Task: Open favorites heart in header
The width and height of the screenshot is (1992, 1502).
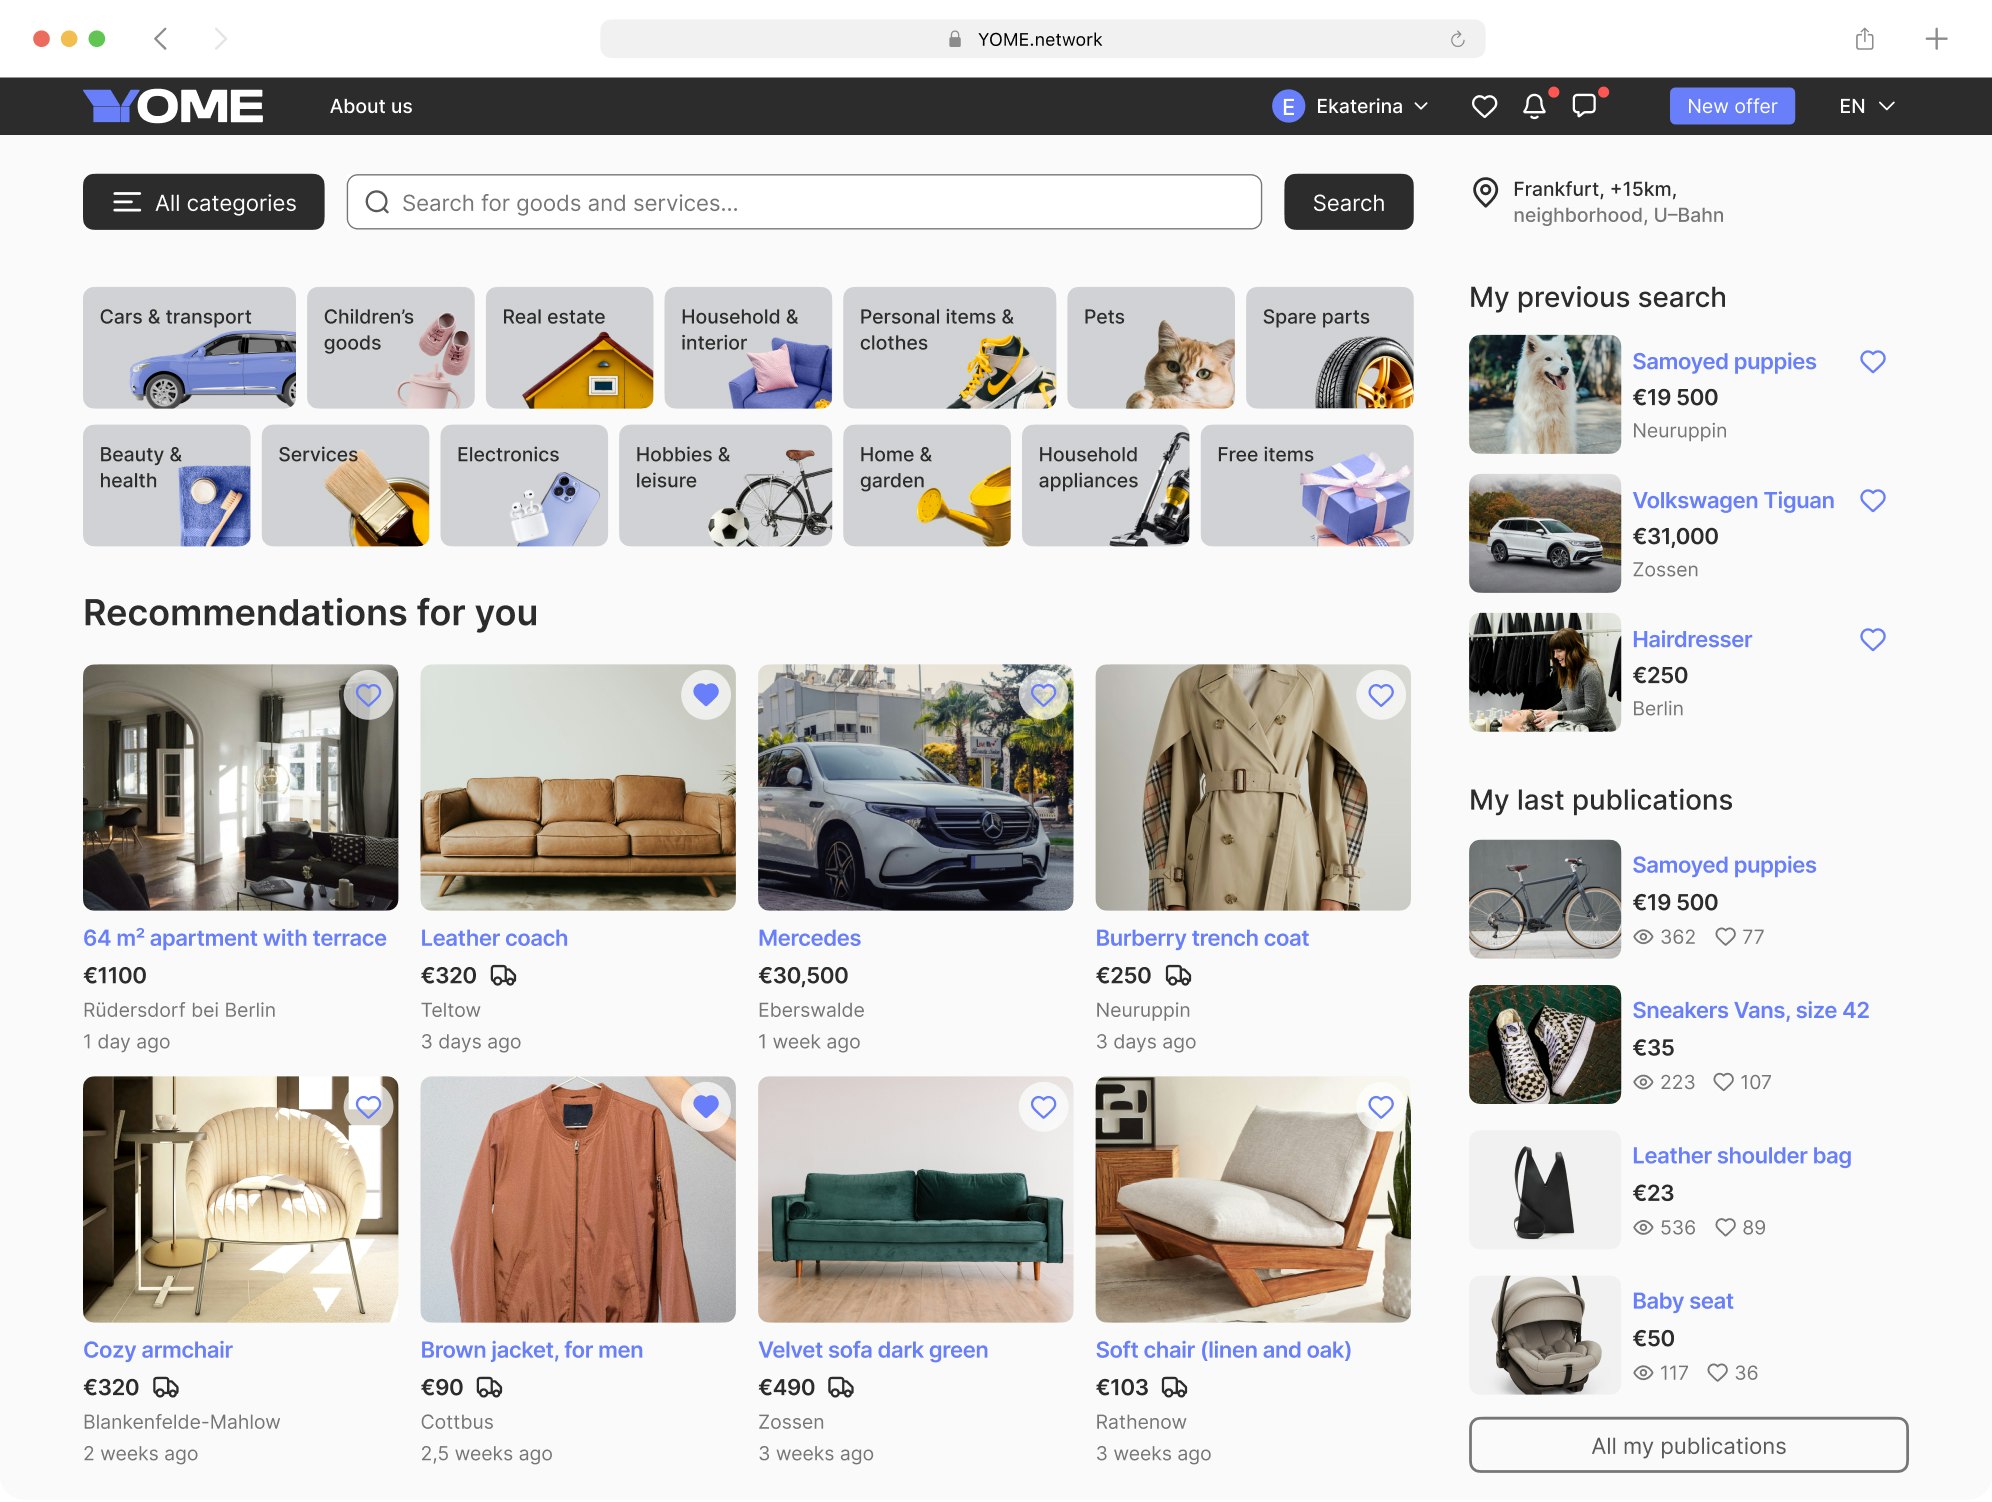Action: point(1484,106)
